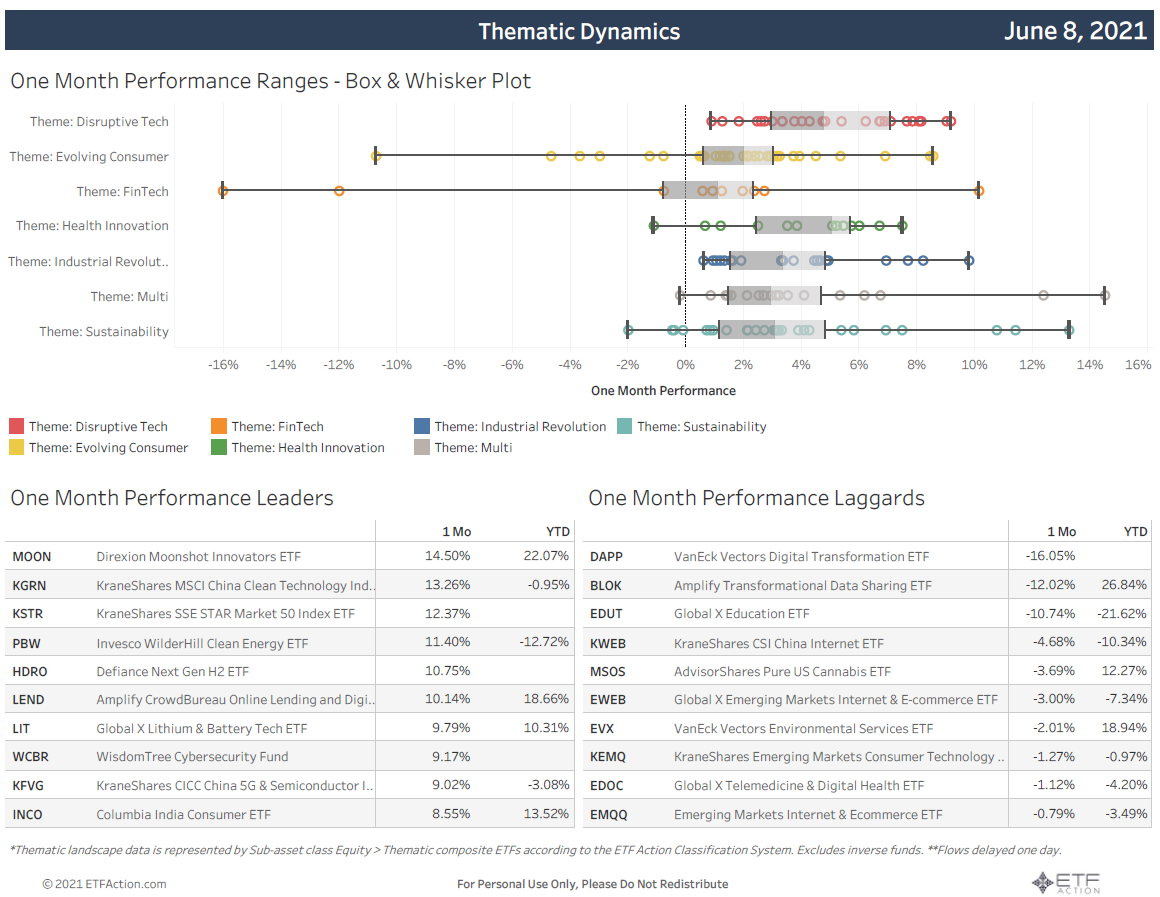Viewport: 1160px width, 897px height.
Task: Click the 26.84% YTD value for BLOK
Action: (1124, 585)
